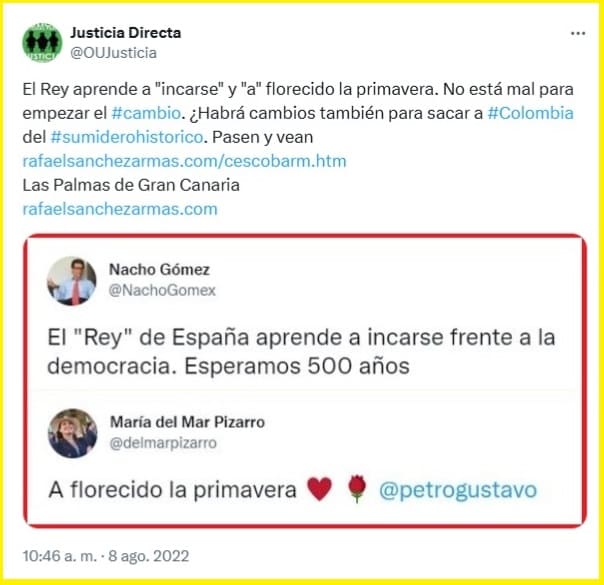Click the María del Mar Pizarro name
Image resolution: width=604 pixels, height=585 pixels.
188,422
